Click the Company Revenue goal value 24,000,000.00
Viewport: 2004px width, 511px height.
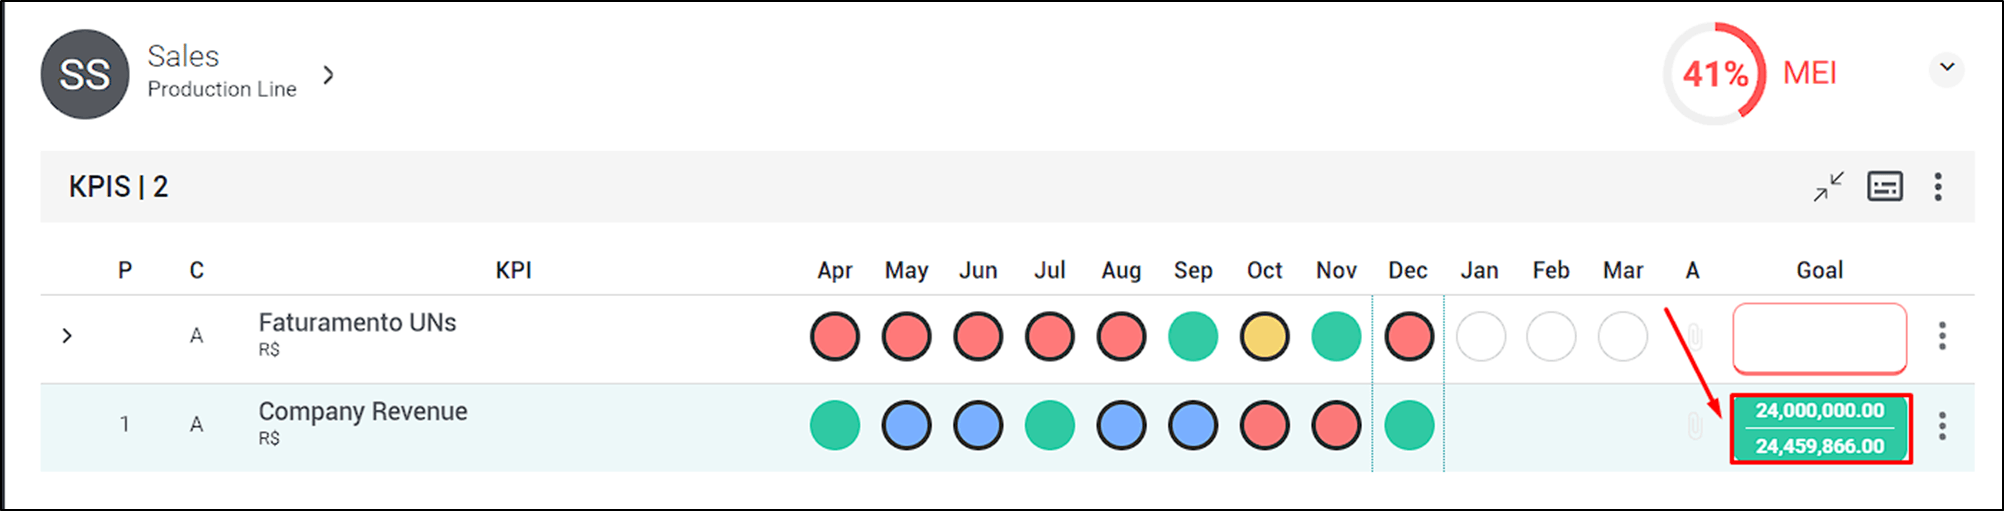1820,410
